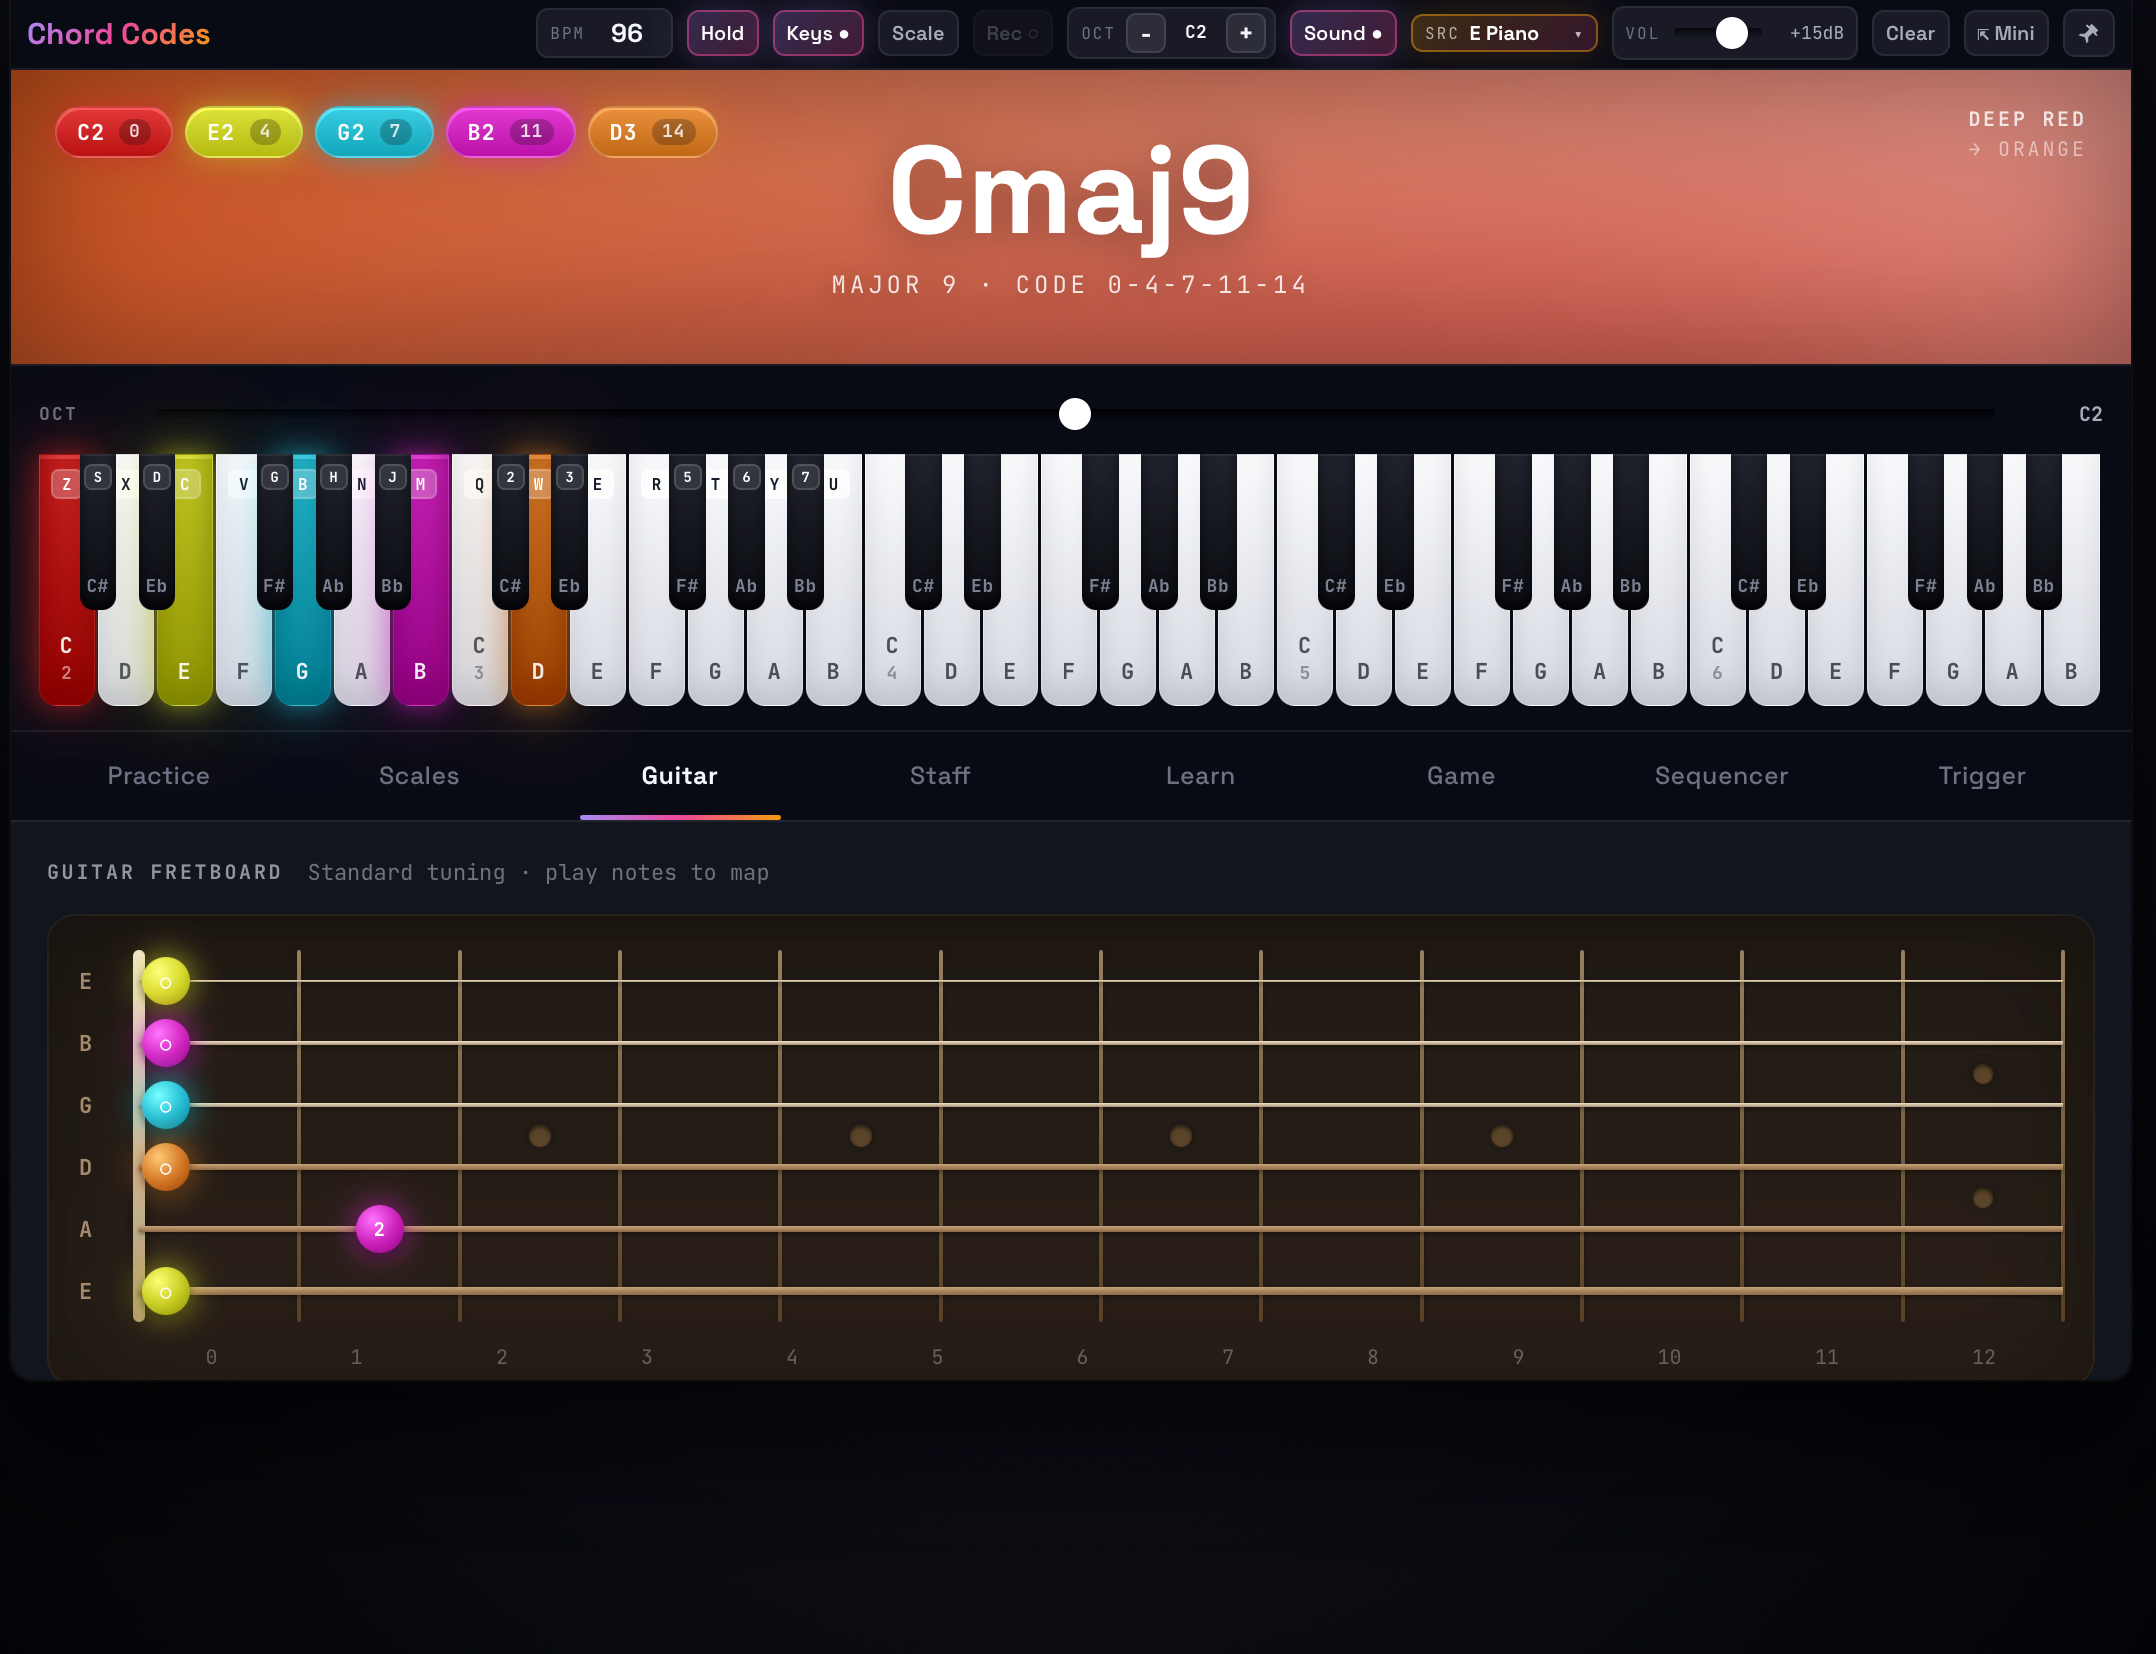This screenshot has width=2156, height=1654.
Task: Click the E2 note chip
Action: tap(243, 132)
